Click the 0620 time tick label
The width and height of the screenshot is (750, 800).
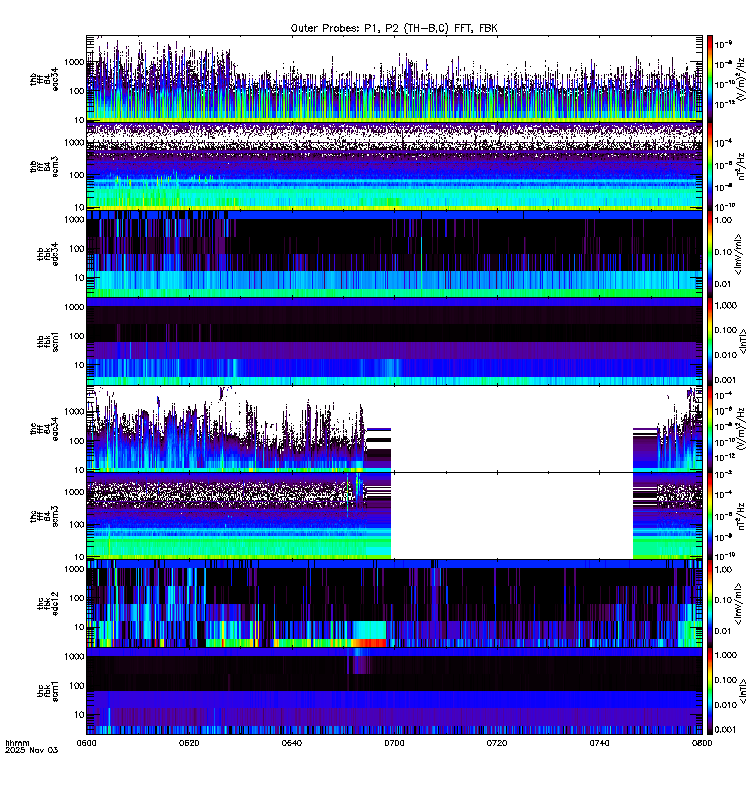tap(189, 743)
